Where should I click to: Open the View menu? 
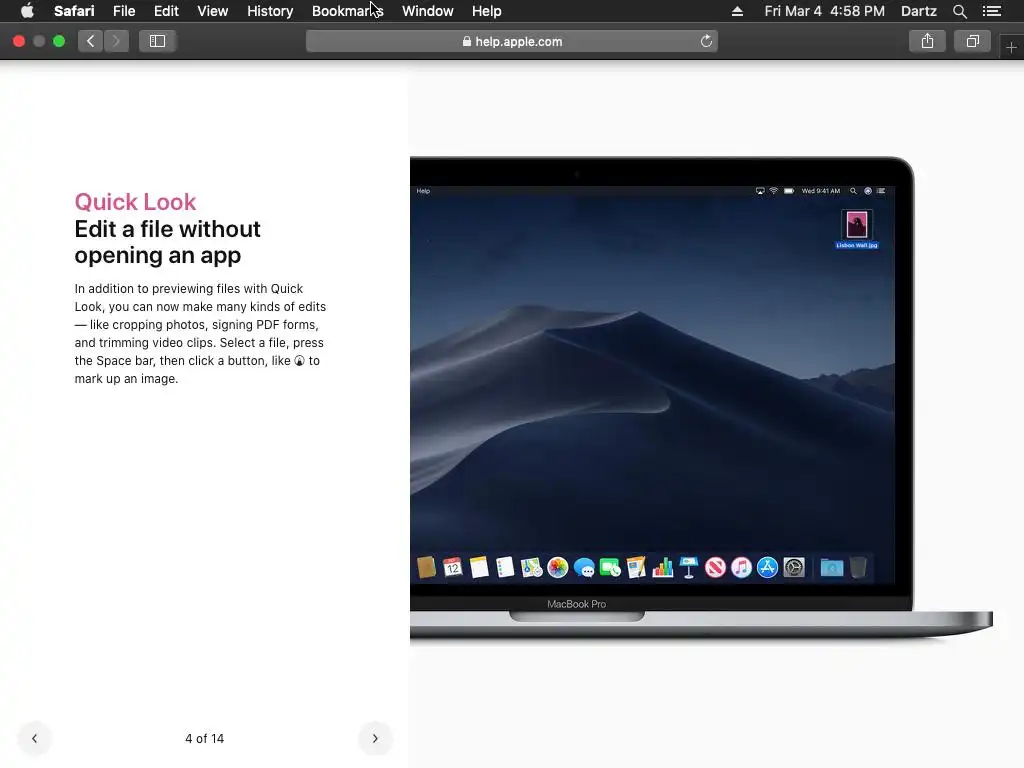212,11
